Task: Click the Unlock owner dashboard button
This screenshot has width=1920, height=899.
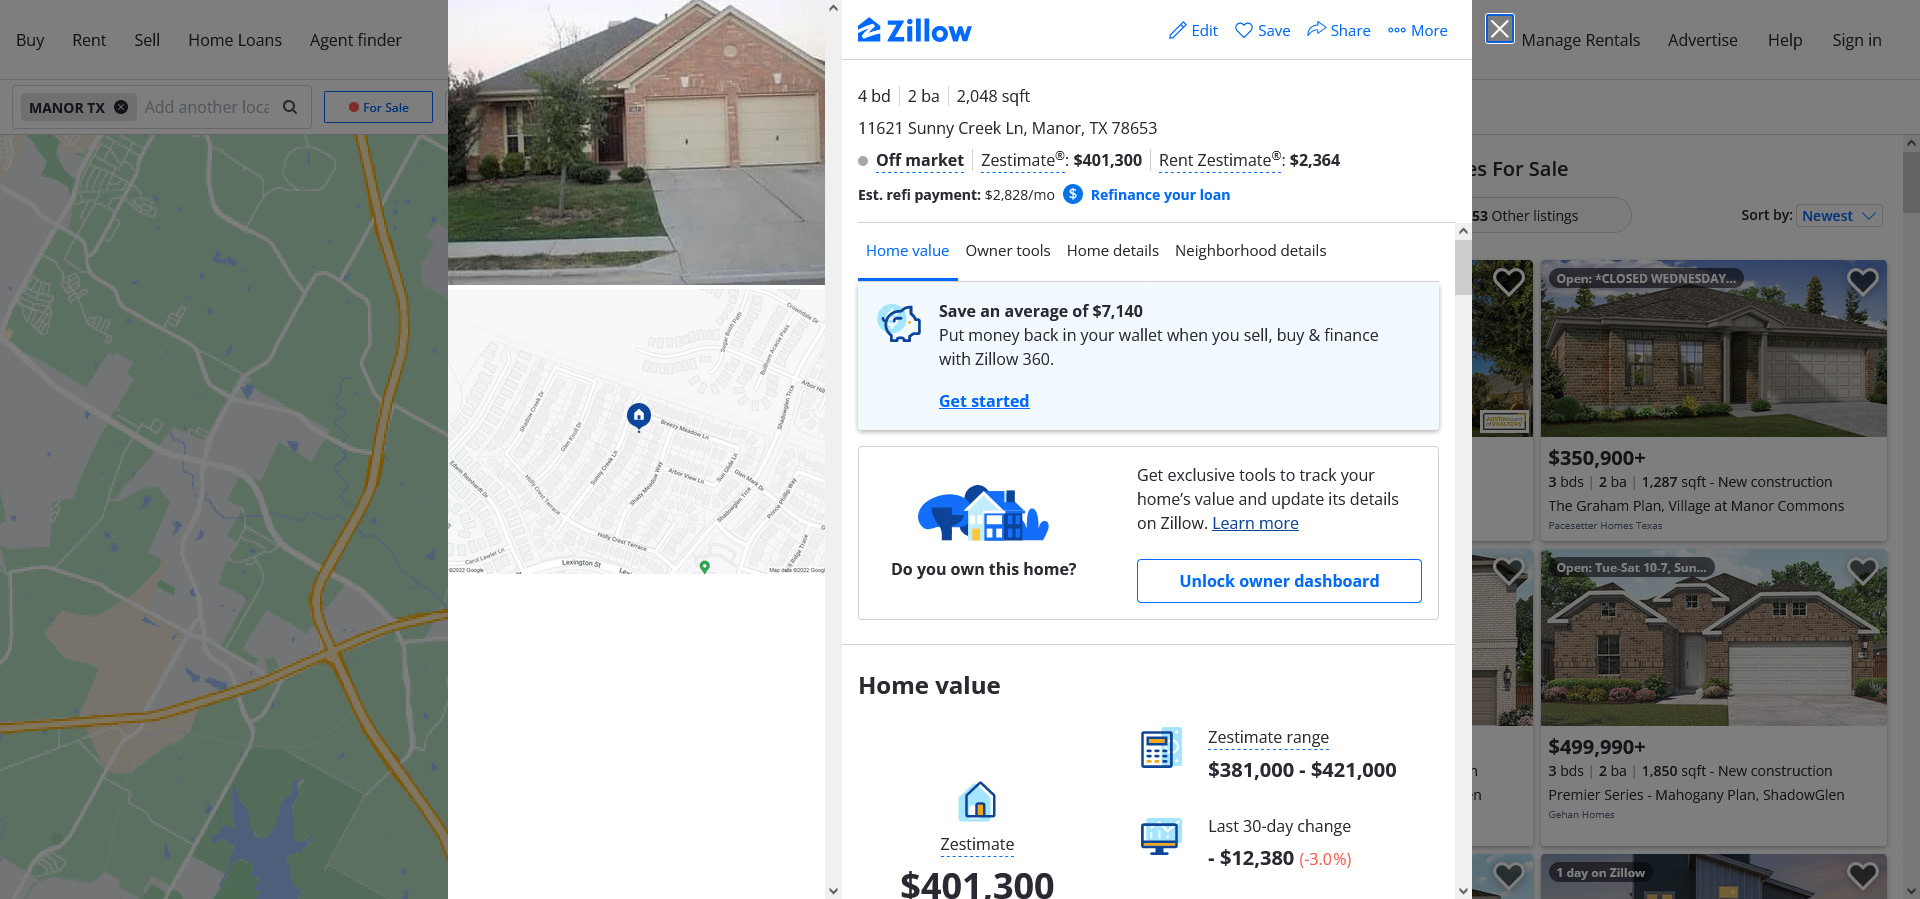Action: coord(1279,581)
